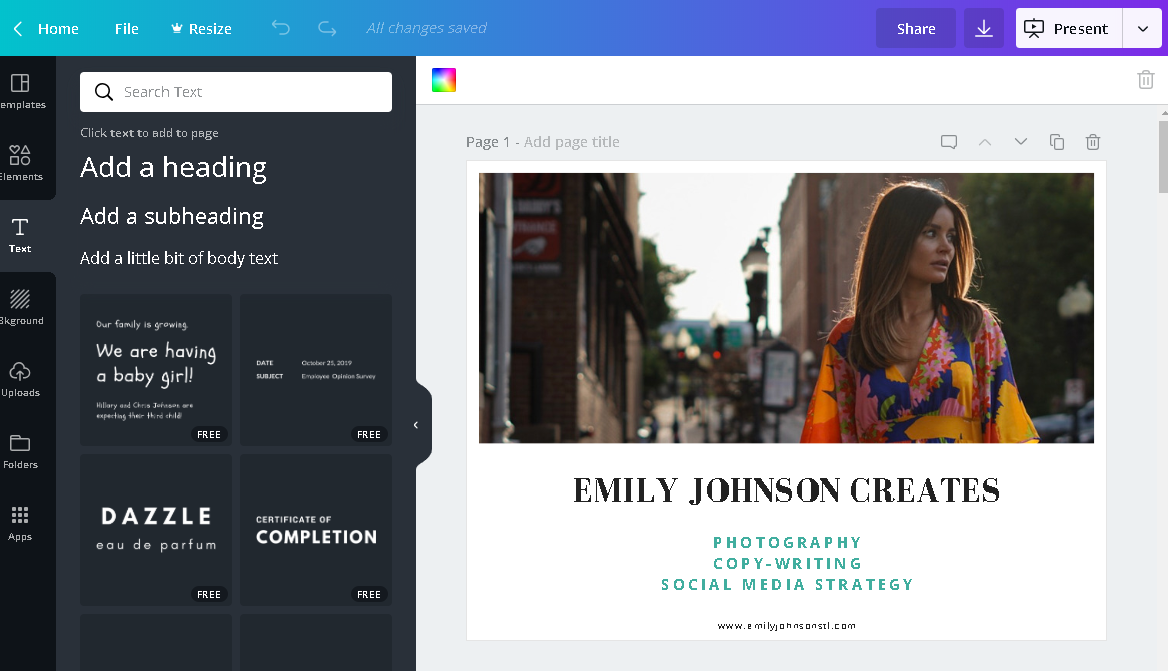Select EMILY JOHNSON CREATES heading text
The width and height of the screenshot is (1168, 671).
786,490
